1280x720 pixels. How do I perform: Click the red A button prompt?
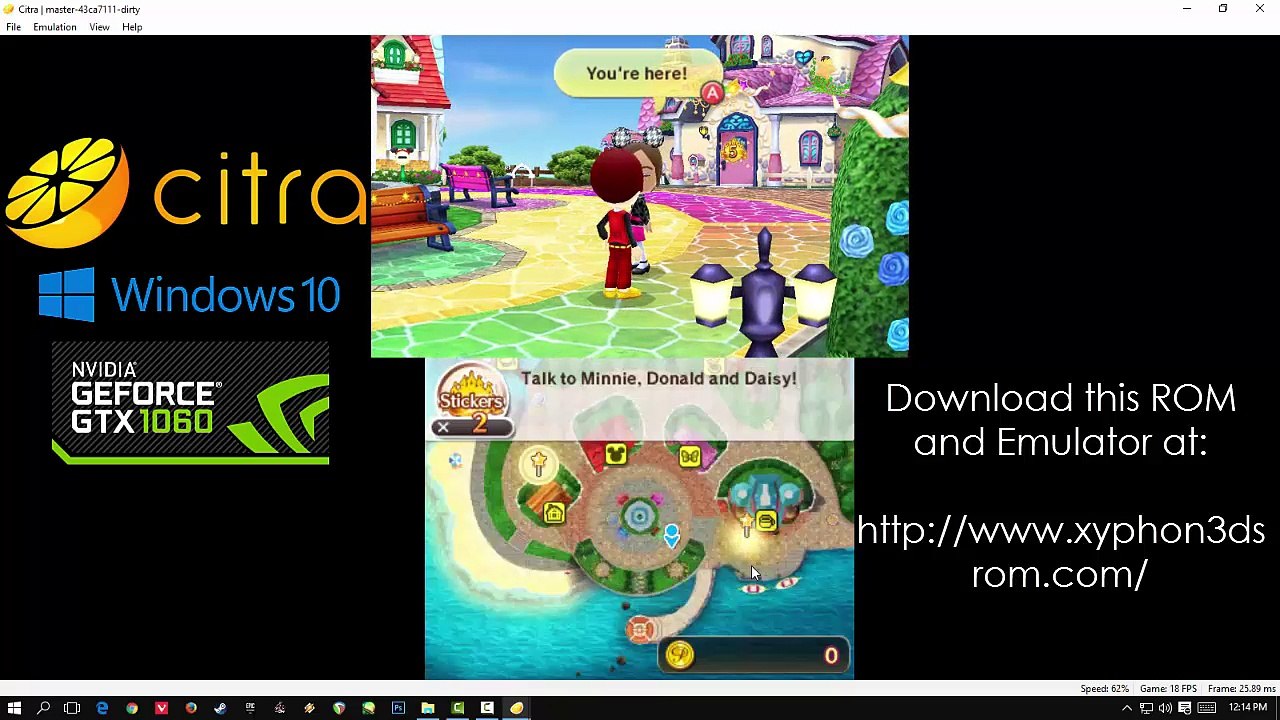tap(711, 94)
